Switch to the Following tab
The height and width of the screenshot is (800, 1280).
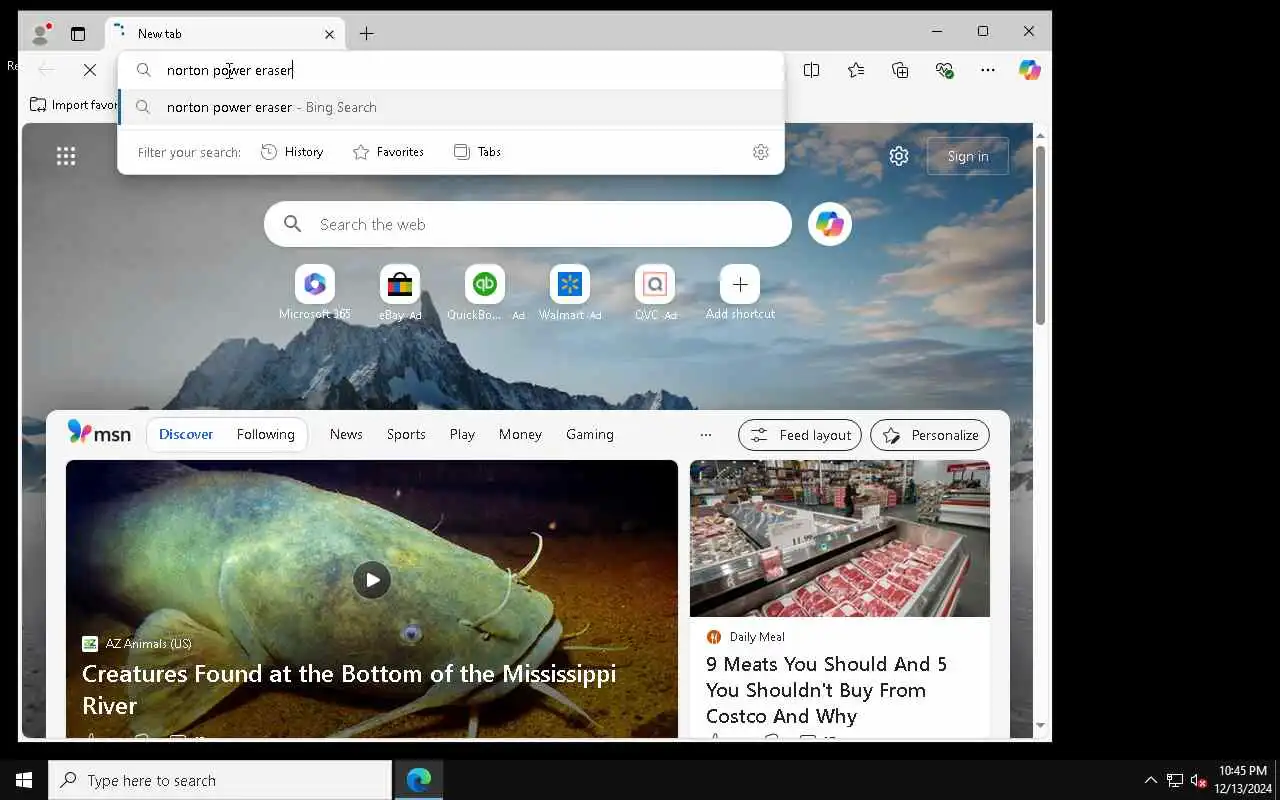265,434
